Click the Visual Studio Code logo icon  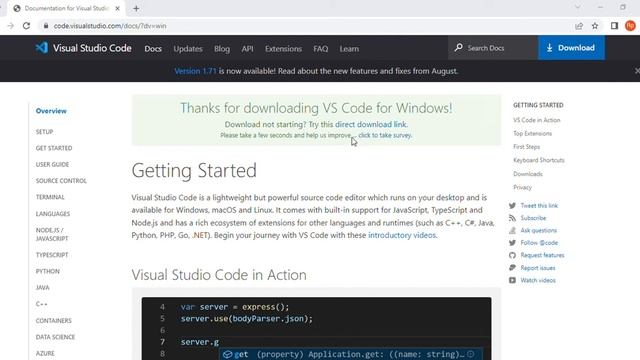point(42,48)
